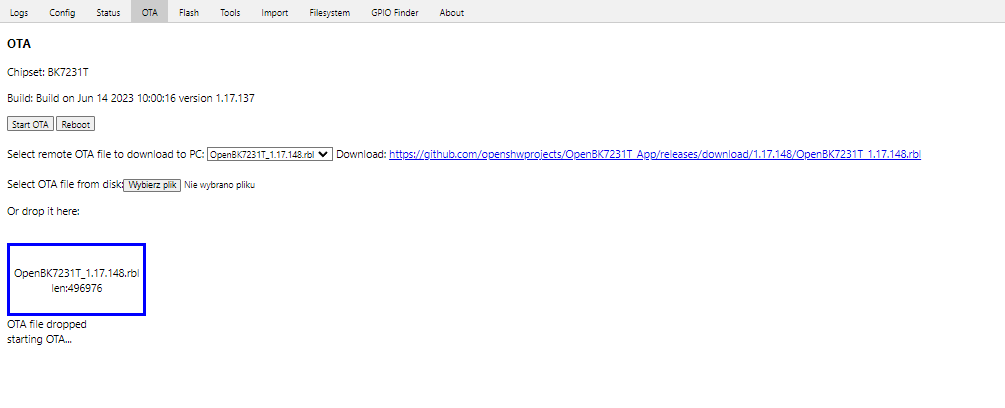
Task: Switch to the Config tab
Action: (x=62, y=12)
